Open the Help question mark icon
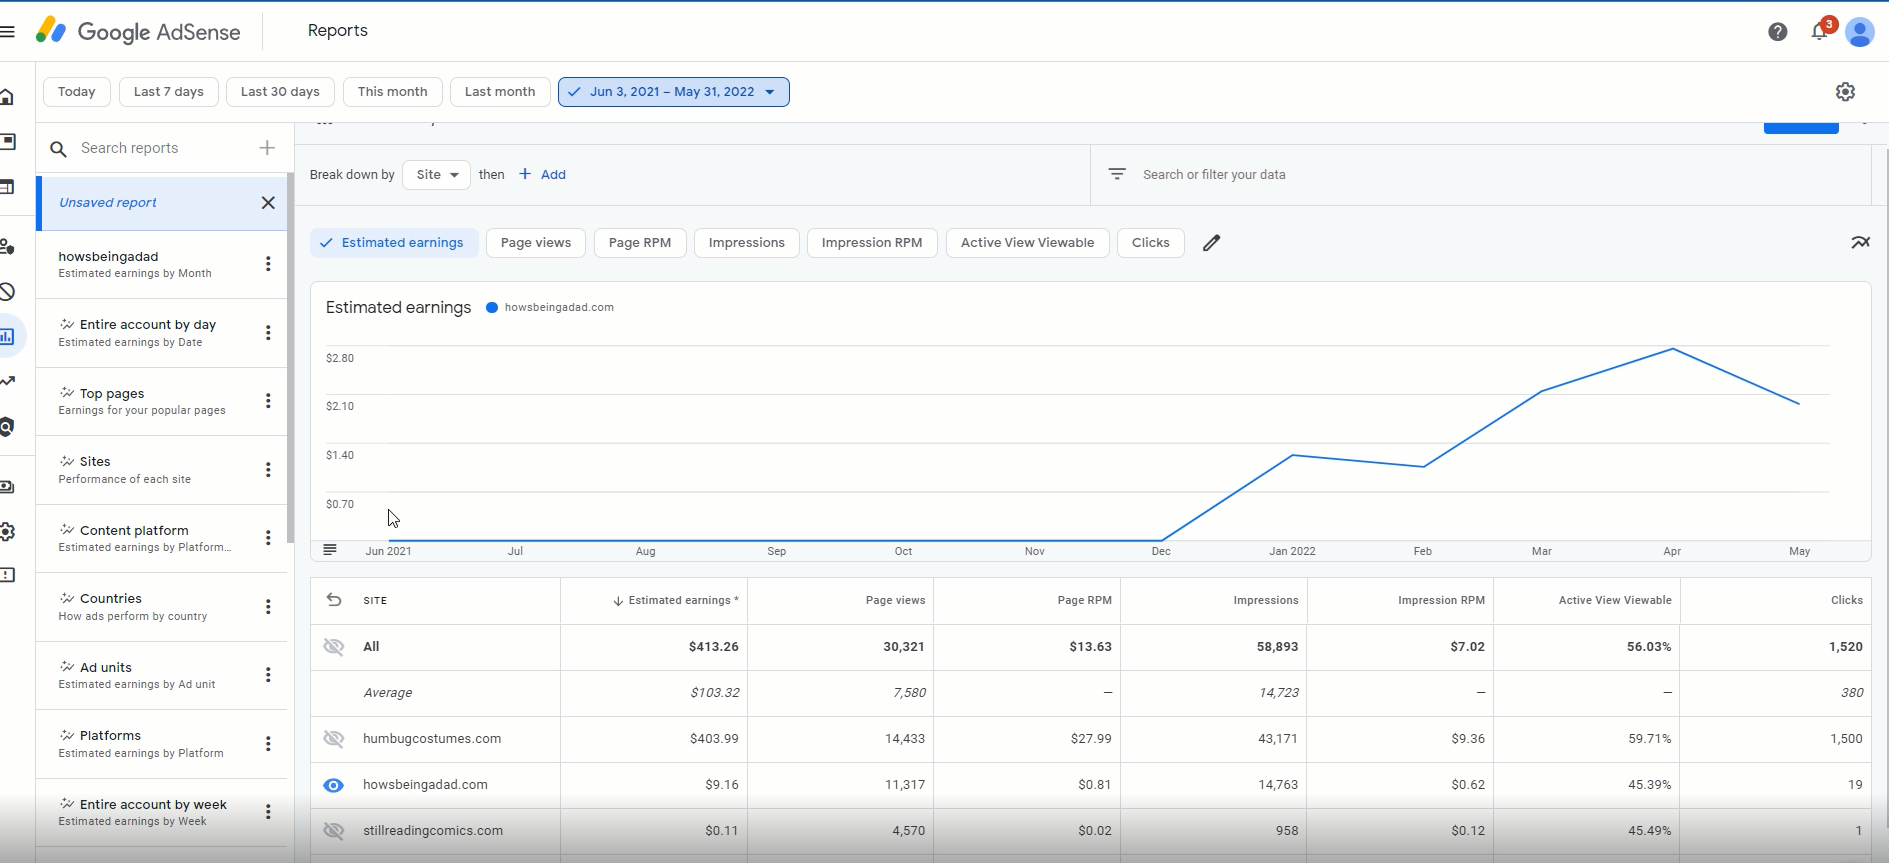Image resolution: width=1889 pixels, height=863 pixels. point(1777,32)
